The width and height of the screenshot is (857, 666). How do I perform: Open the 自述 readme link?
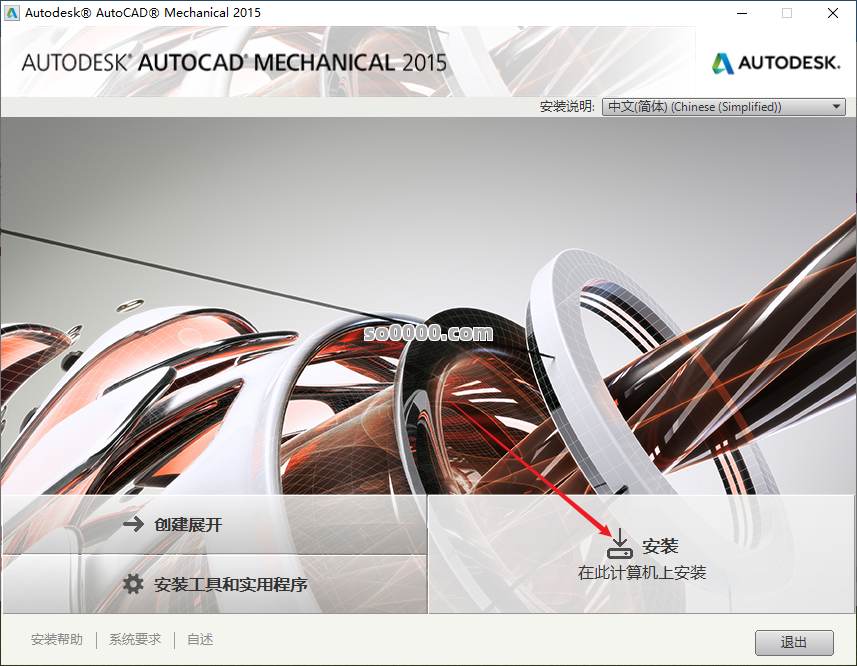(x=199, y=639)
